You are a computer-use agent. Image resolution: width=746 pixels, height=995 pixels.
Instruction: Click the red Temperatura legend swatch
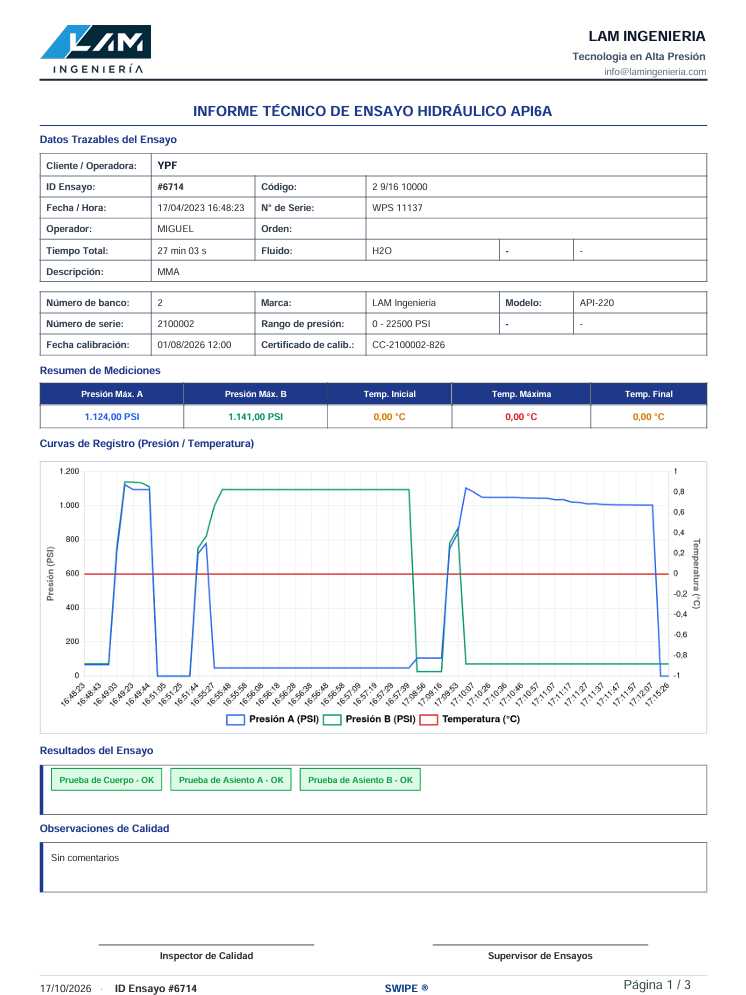coord(428,720)
